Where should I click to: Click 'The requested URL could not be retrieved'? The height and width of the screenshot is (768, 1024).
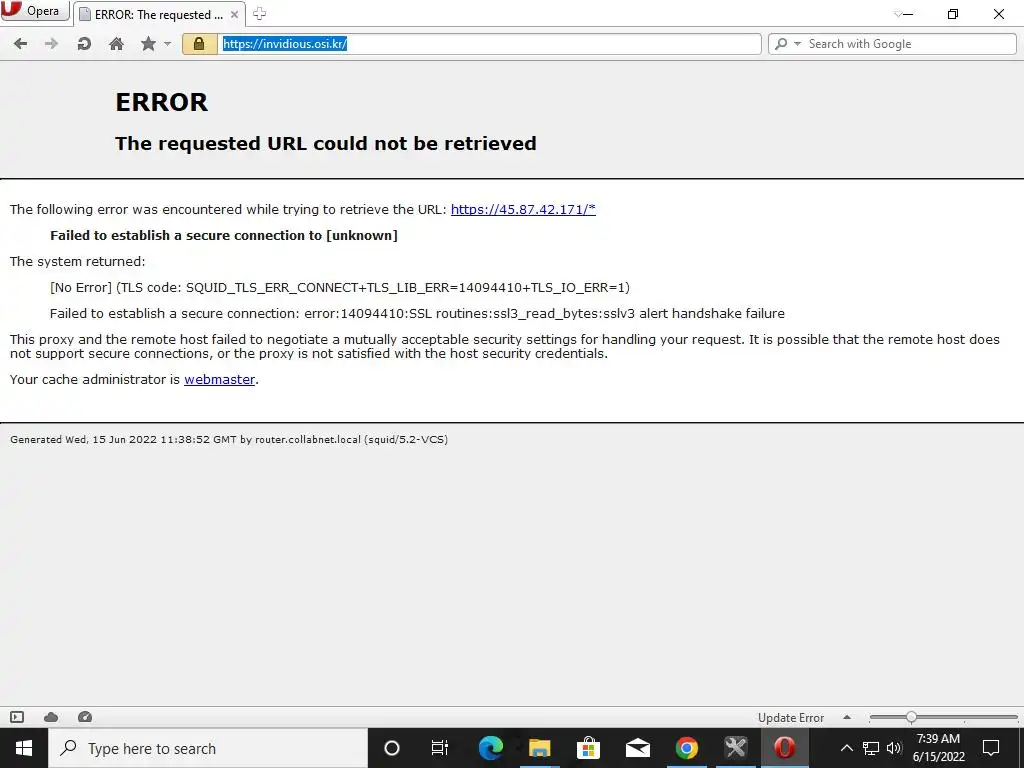click(326, 143)
